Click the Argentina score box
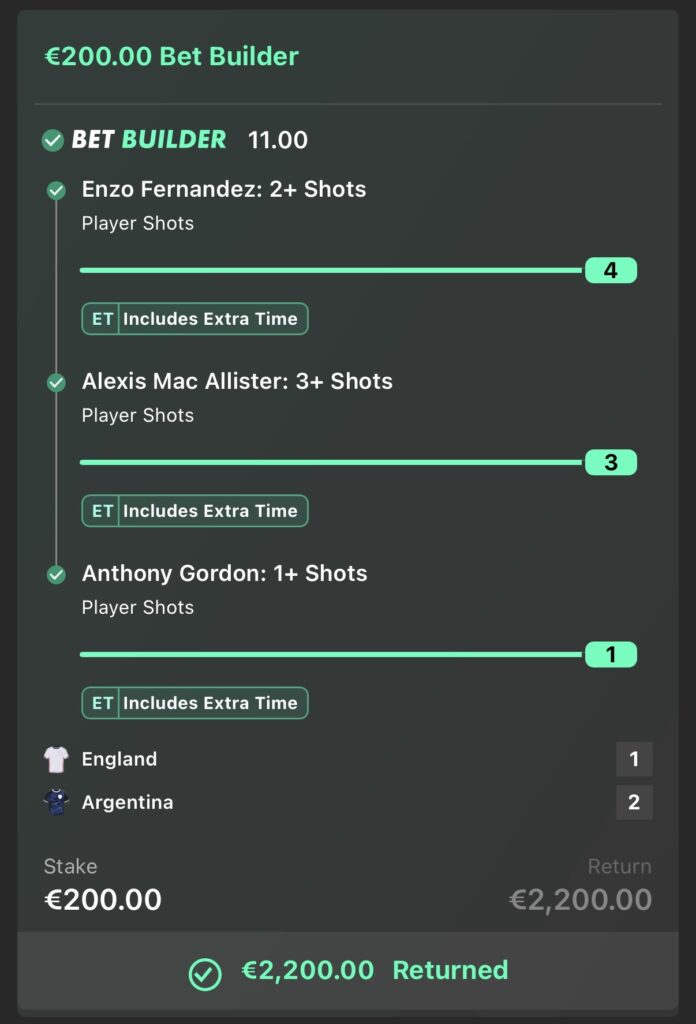The height and width of the screenshot is (1024, 696). 634,802
